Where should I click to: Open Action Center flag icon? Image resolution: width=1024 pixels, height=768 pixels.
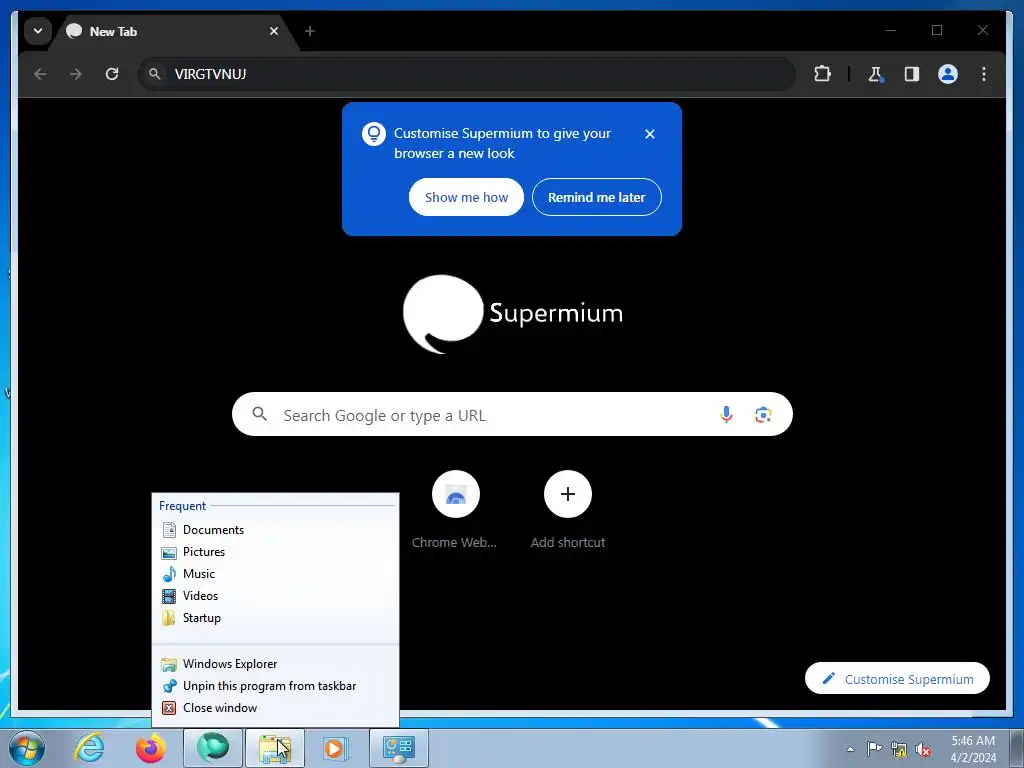[874, 749]
